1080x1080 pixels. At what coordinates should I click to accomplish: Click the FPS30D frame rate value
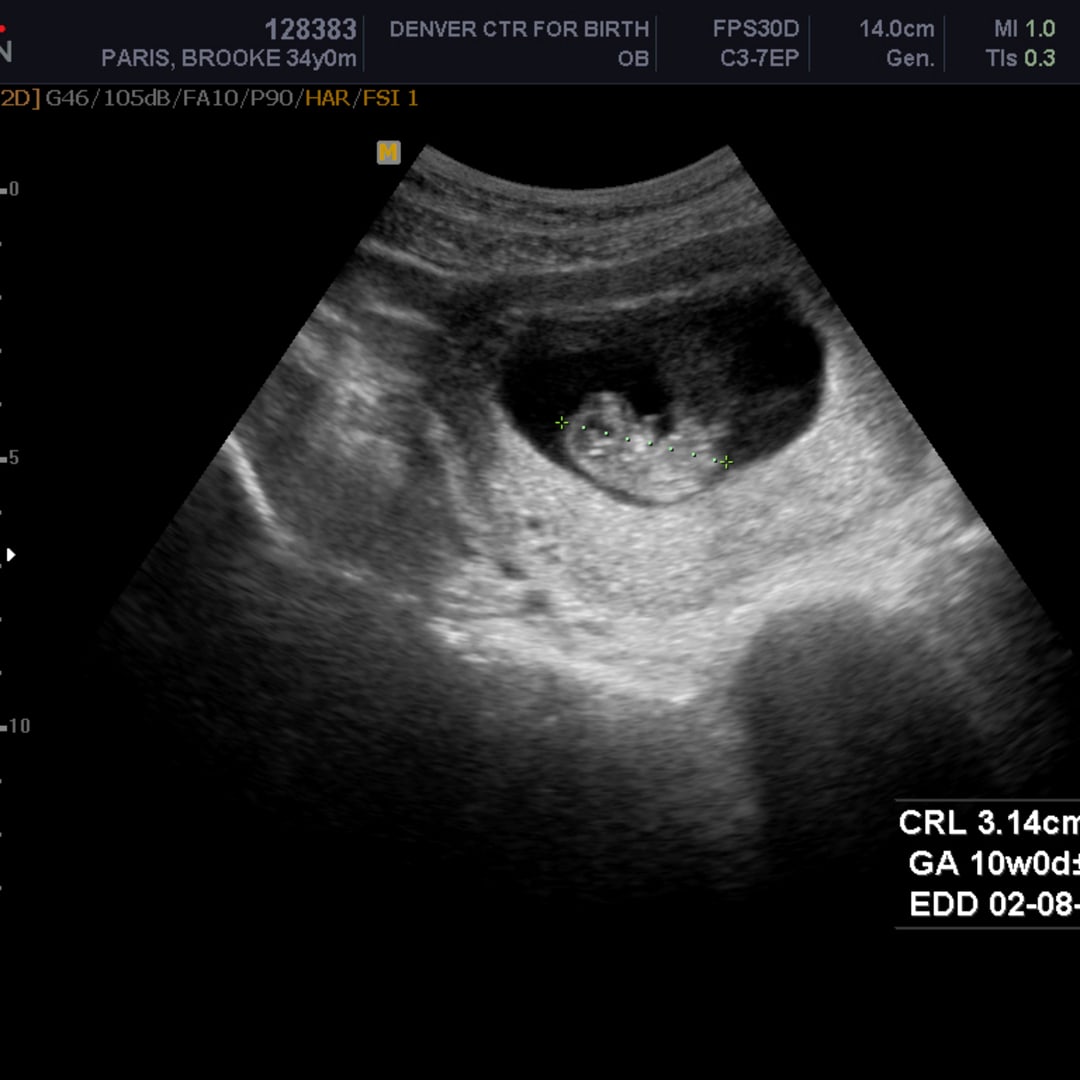[756, 29]
